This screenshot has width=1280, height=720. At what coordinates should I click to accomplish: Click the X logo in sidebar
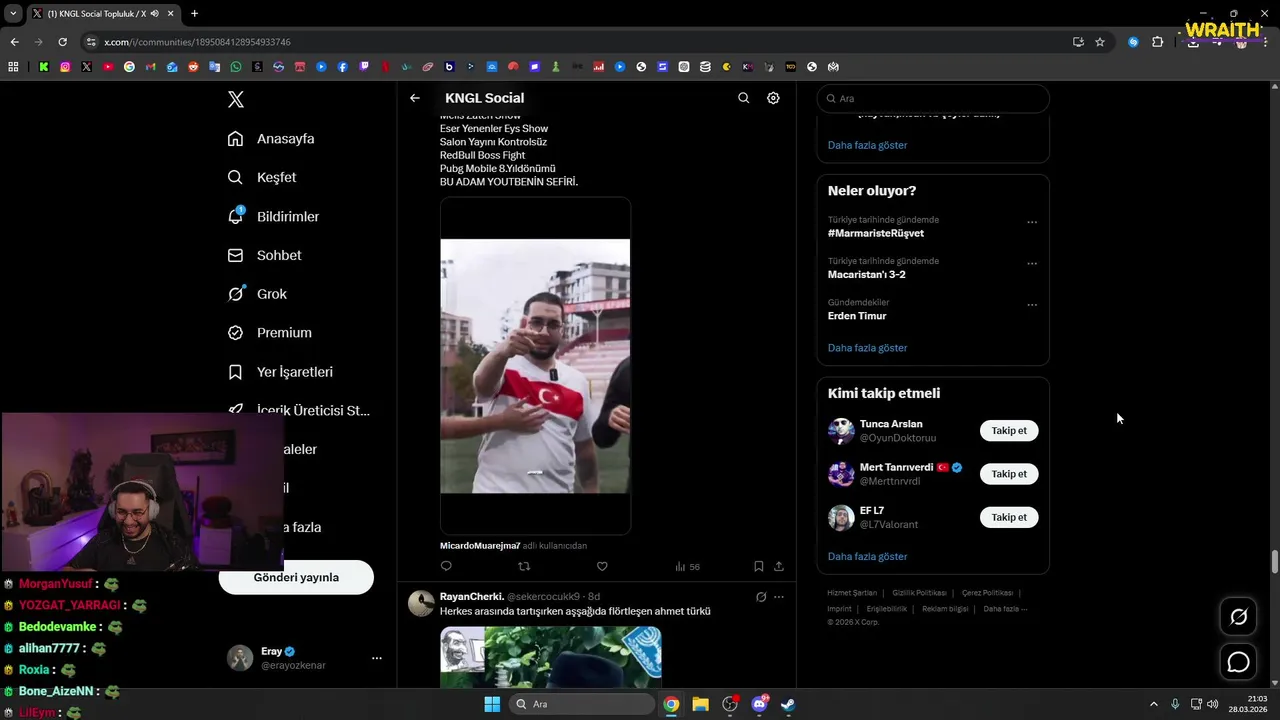click(235, 99)
